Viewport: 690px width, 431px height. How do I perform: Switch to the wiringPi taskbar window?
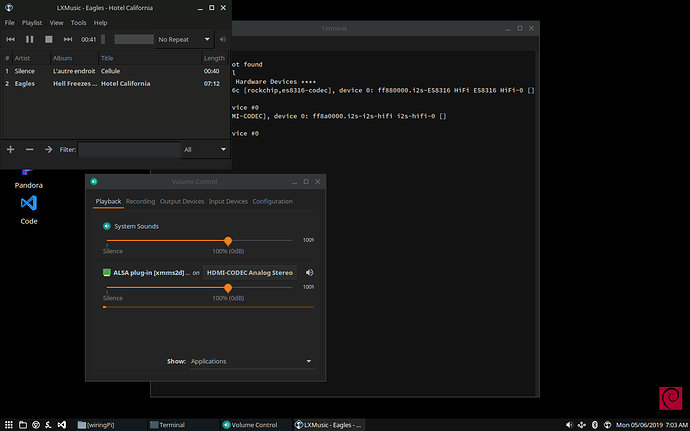pos(111,425)
